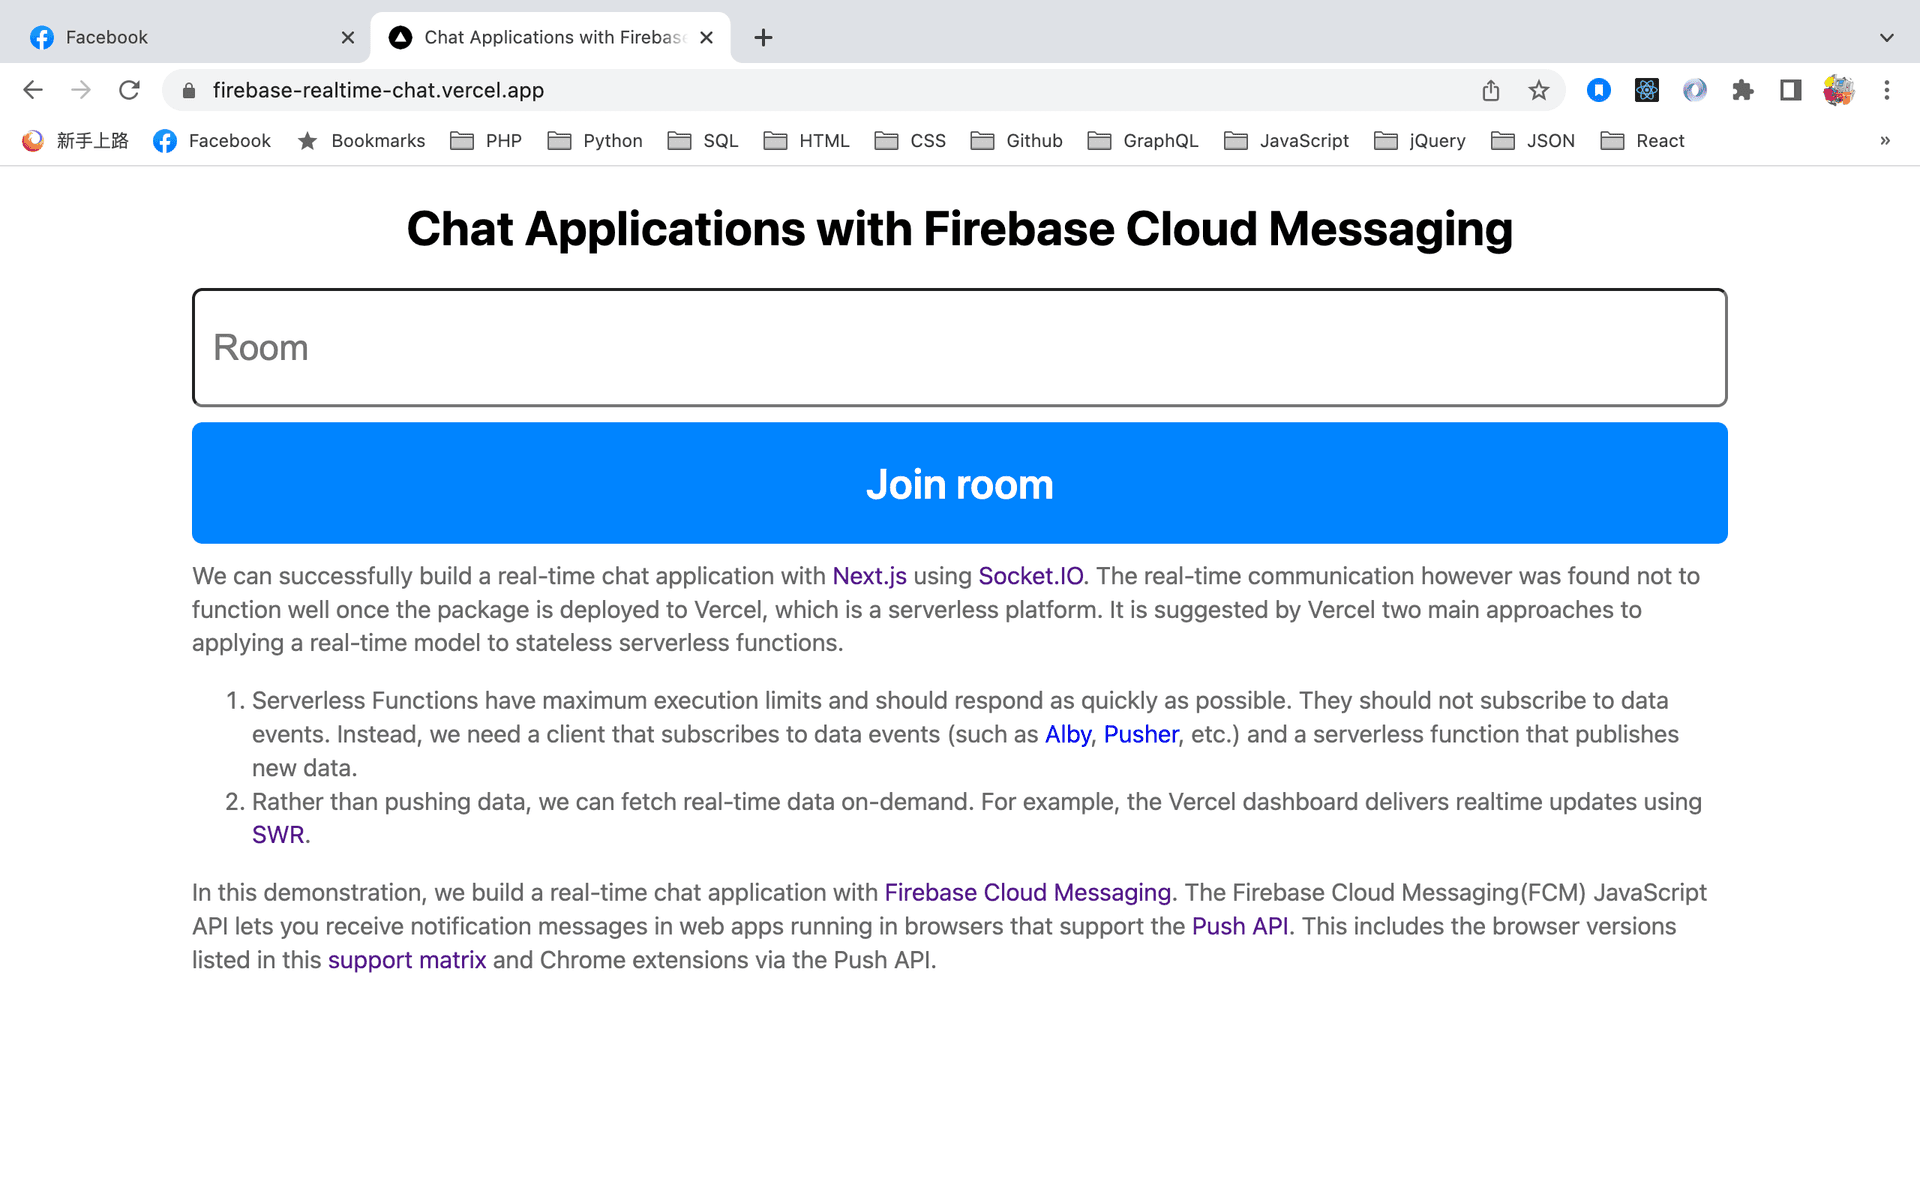Reload the current page
Image resolution: width=1920 pixels, height=1200 pixels.
129,90
